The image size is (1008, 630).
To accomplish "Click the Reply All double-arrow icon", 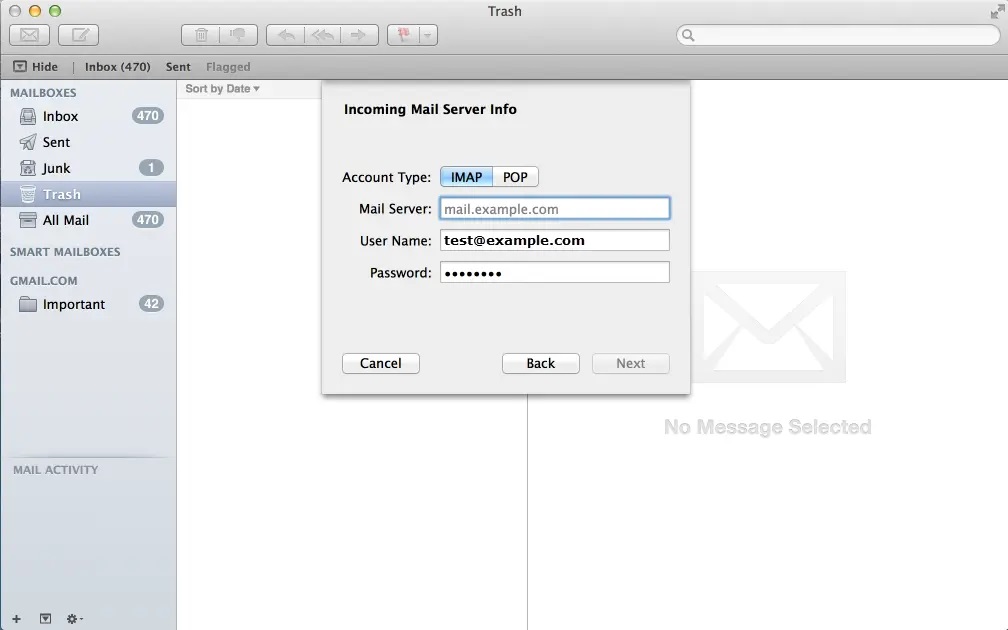I will (322, 35).
